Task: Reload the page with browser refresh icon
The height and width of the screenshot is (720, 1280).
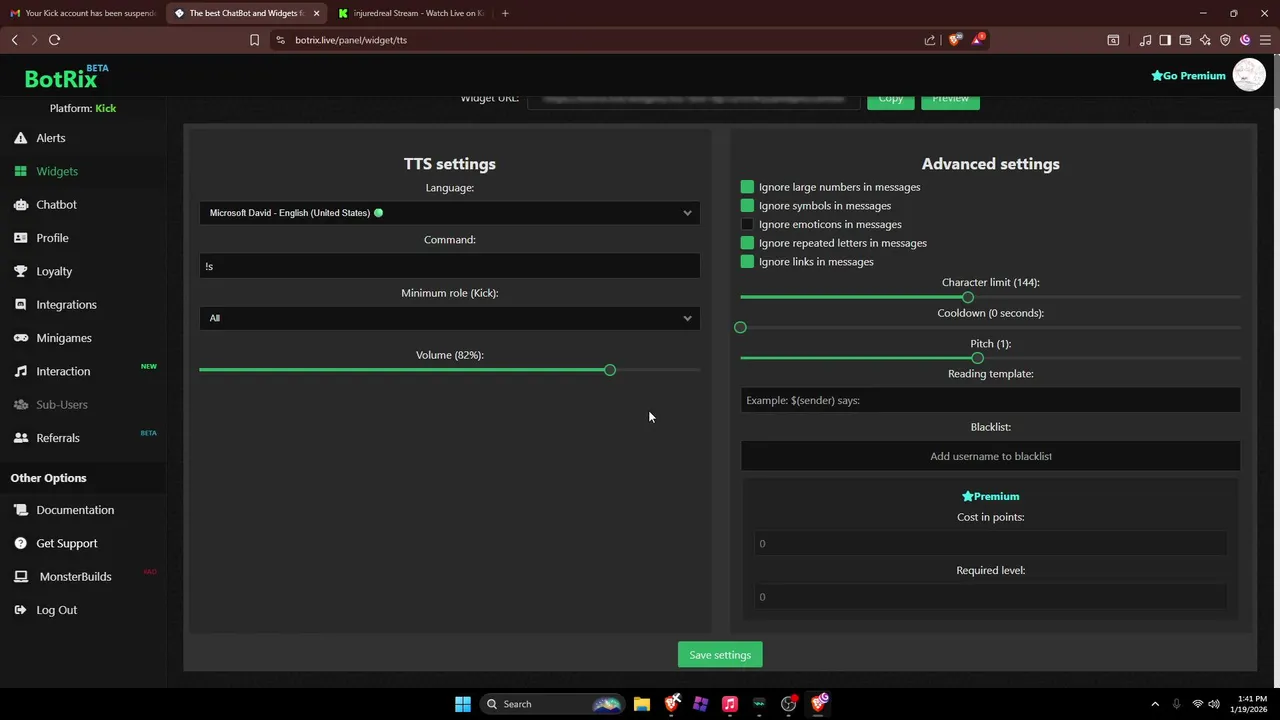Action: pyautogui.click(x=54, y=40)
